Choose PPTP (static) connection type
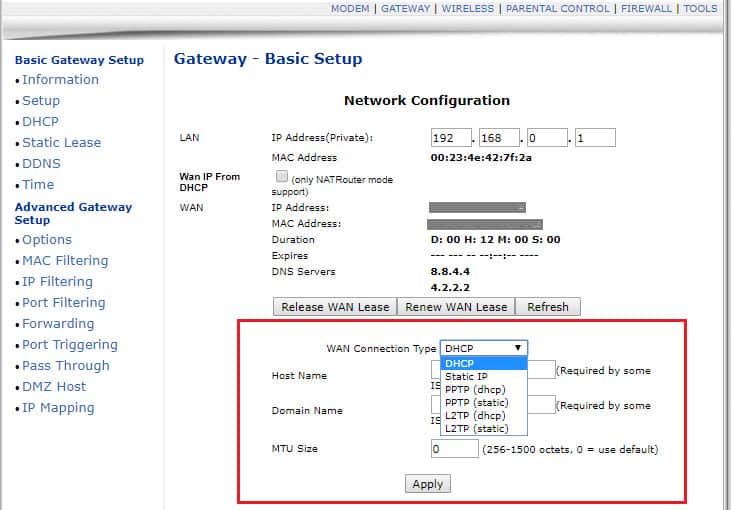The height and width of the screenshot is (510, 731). click(483, 402)
